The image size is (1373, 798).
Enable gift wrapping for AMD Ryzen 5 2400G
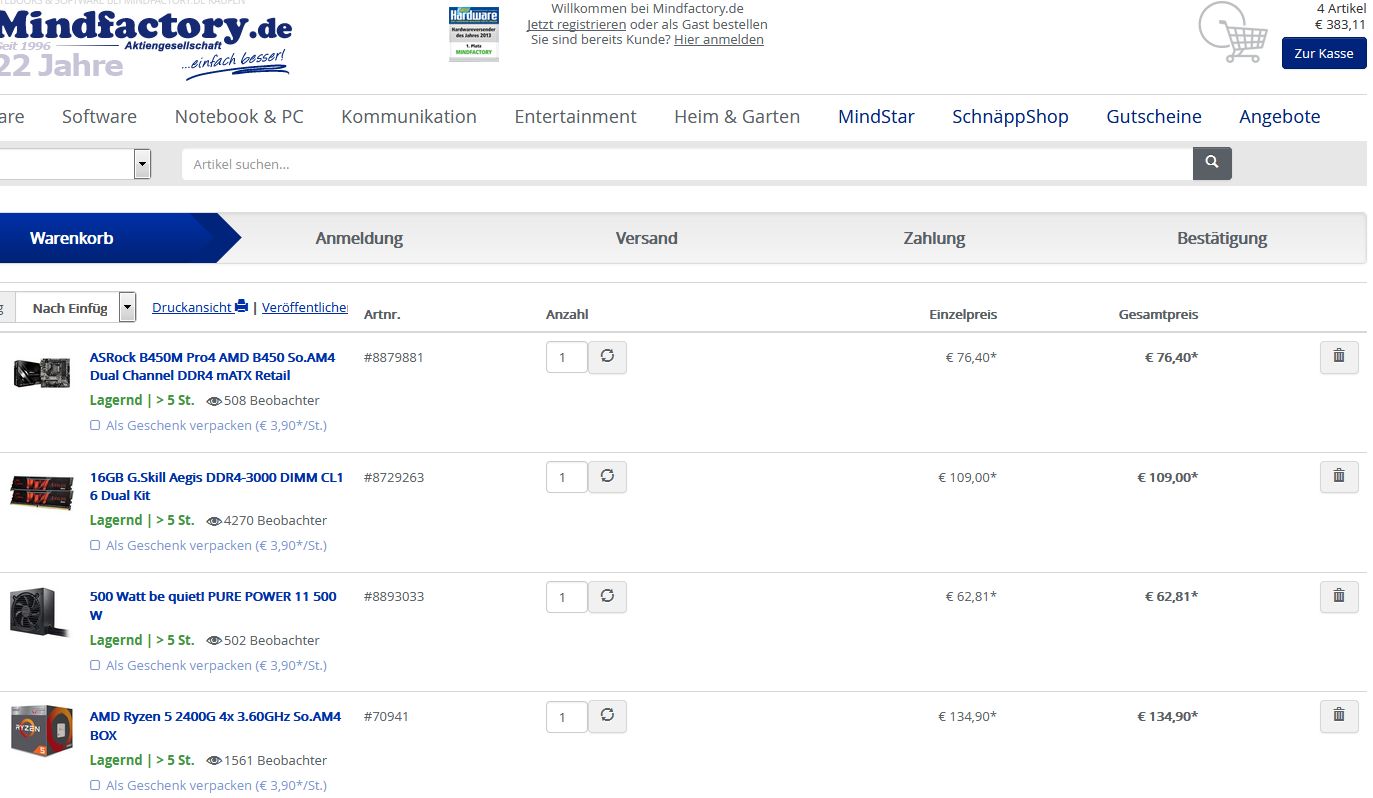click(x=95, y=785)
